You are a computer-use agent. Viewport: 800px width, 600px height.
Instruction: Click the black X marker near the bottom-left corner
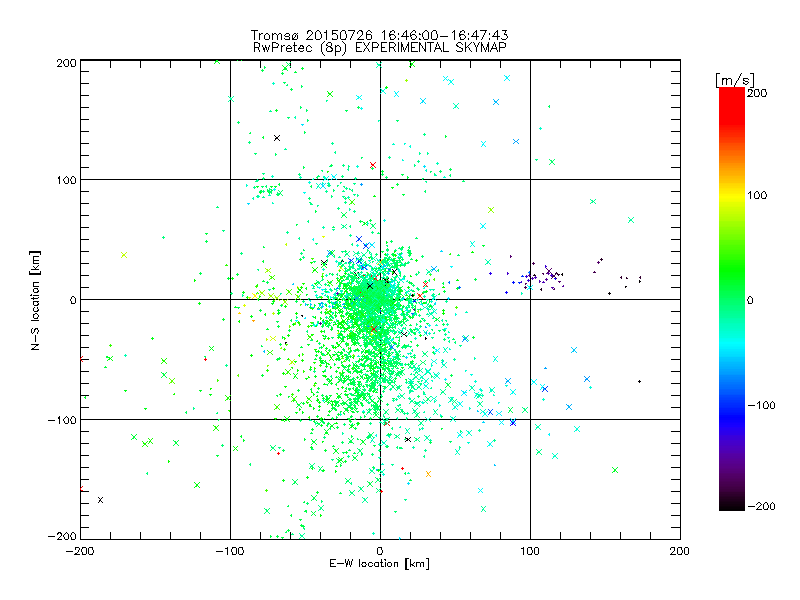point(101,500)
